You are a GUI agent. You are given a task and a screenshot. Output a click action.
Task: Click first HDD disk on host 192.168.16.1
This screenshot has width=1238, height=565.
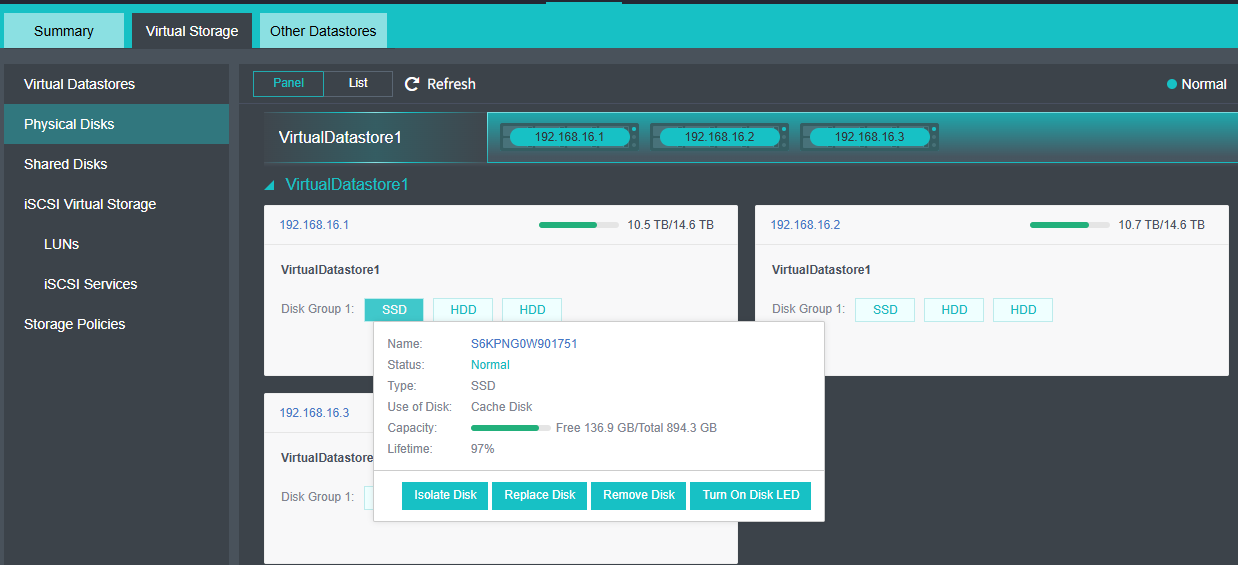coord(463,310)
